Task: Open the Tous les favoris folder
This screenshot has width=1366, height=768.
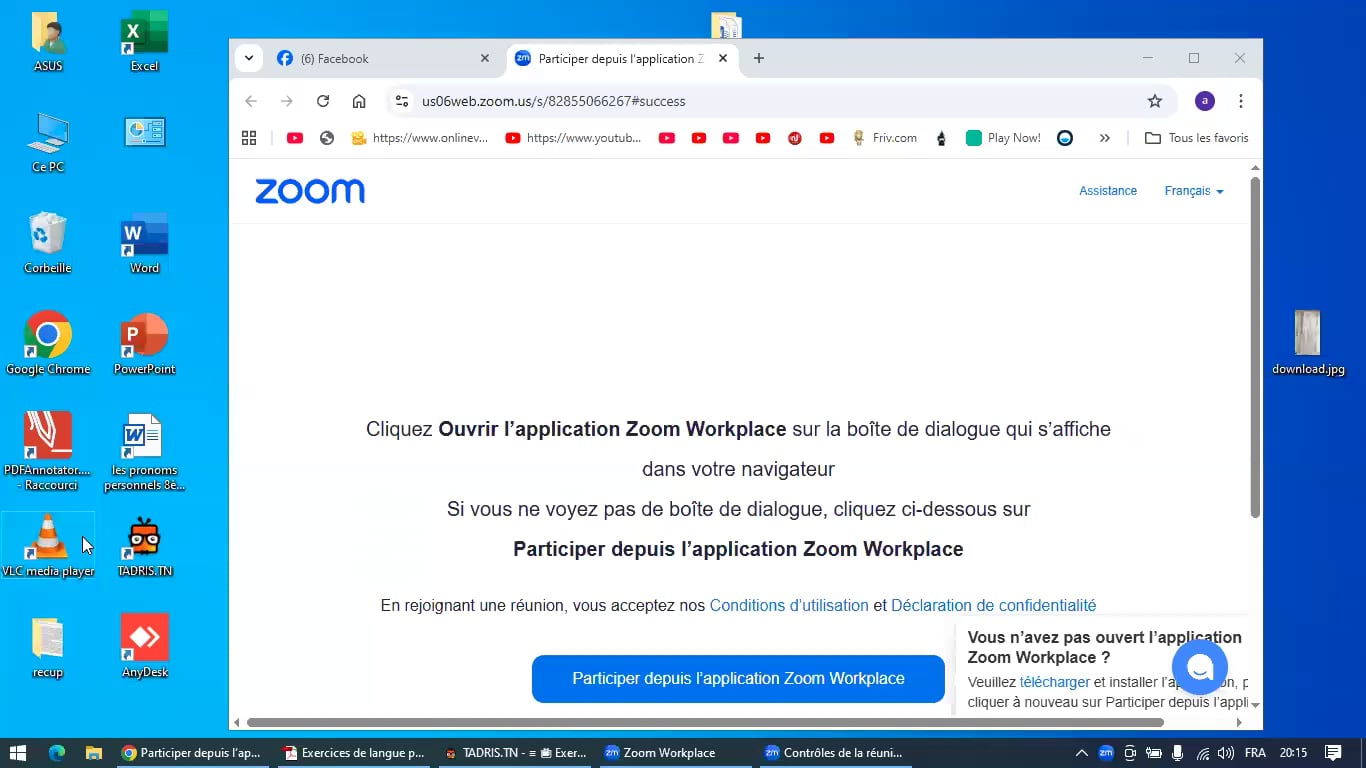Action: pos(1197,138)
